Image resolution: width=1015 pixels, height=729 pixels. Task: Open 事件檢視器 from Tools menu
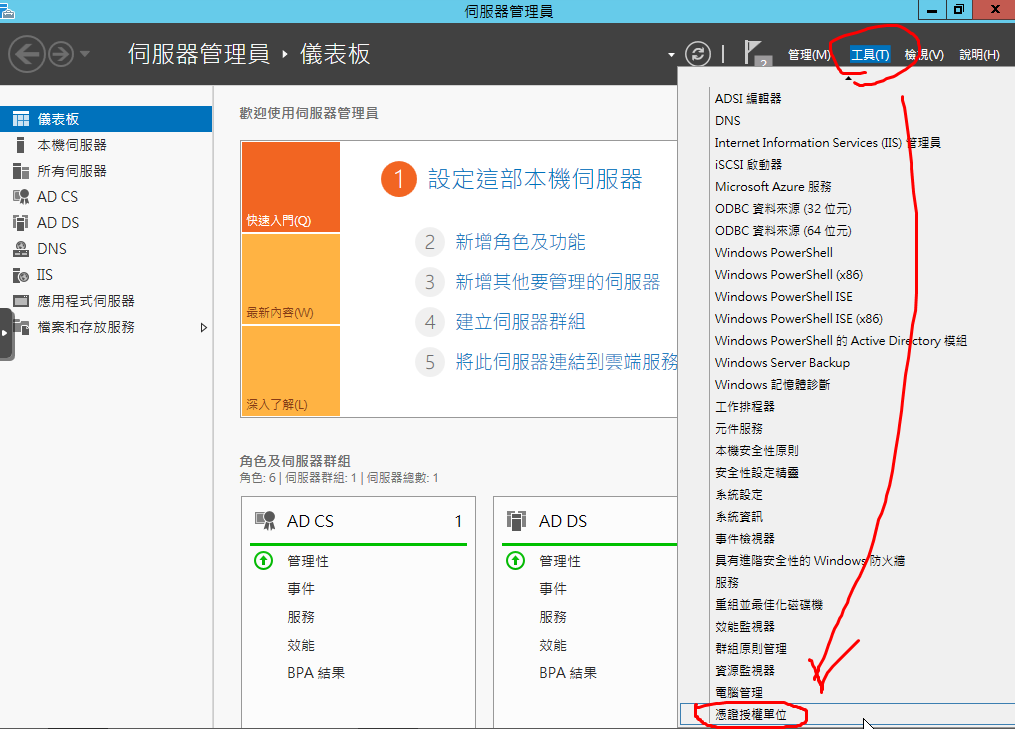(x=744, y=539)
